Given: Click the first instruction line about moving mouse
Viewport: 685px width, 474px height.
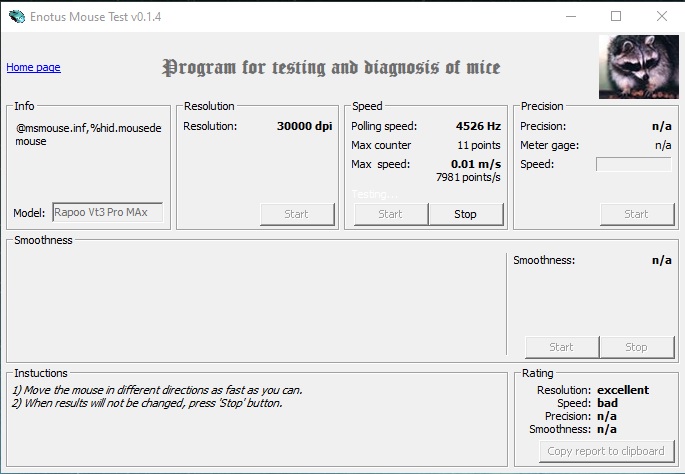Looking at the screenshot, I should (x=157, y=390).
